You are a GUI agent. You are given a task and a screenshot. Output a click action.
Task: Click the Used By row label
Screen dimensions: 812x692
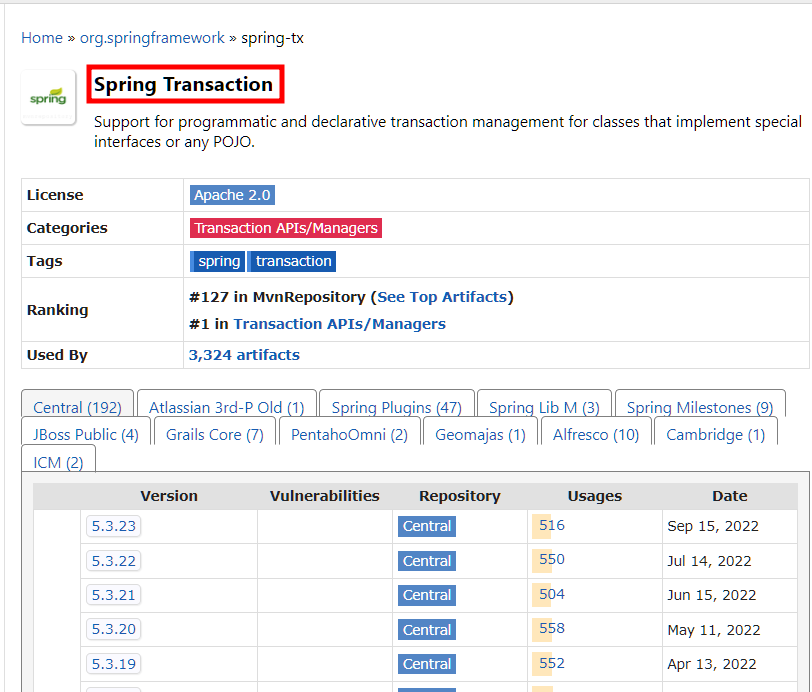click(57, 355)
